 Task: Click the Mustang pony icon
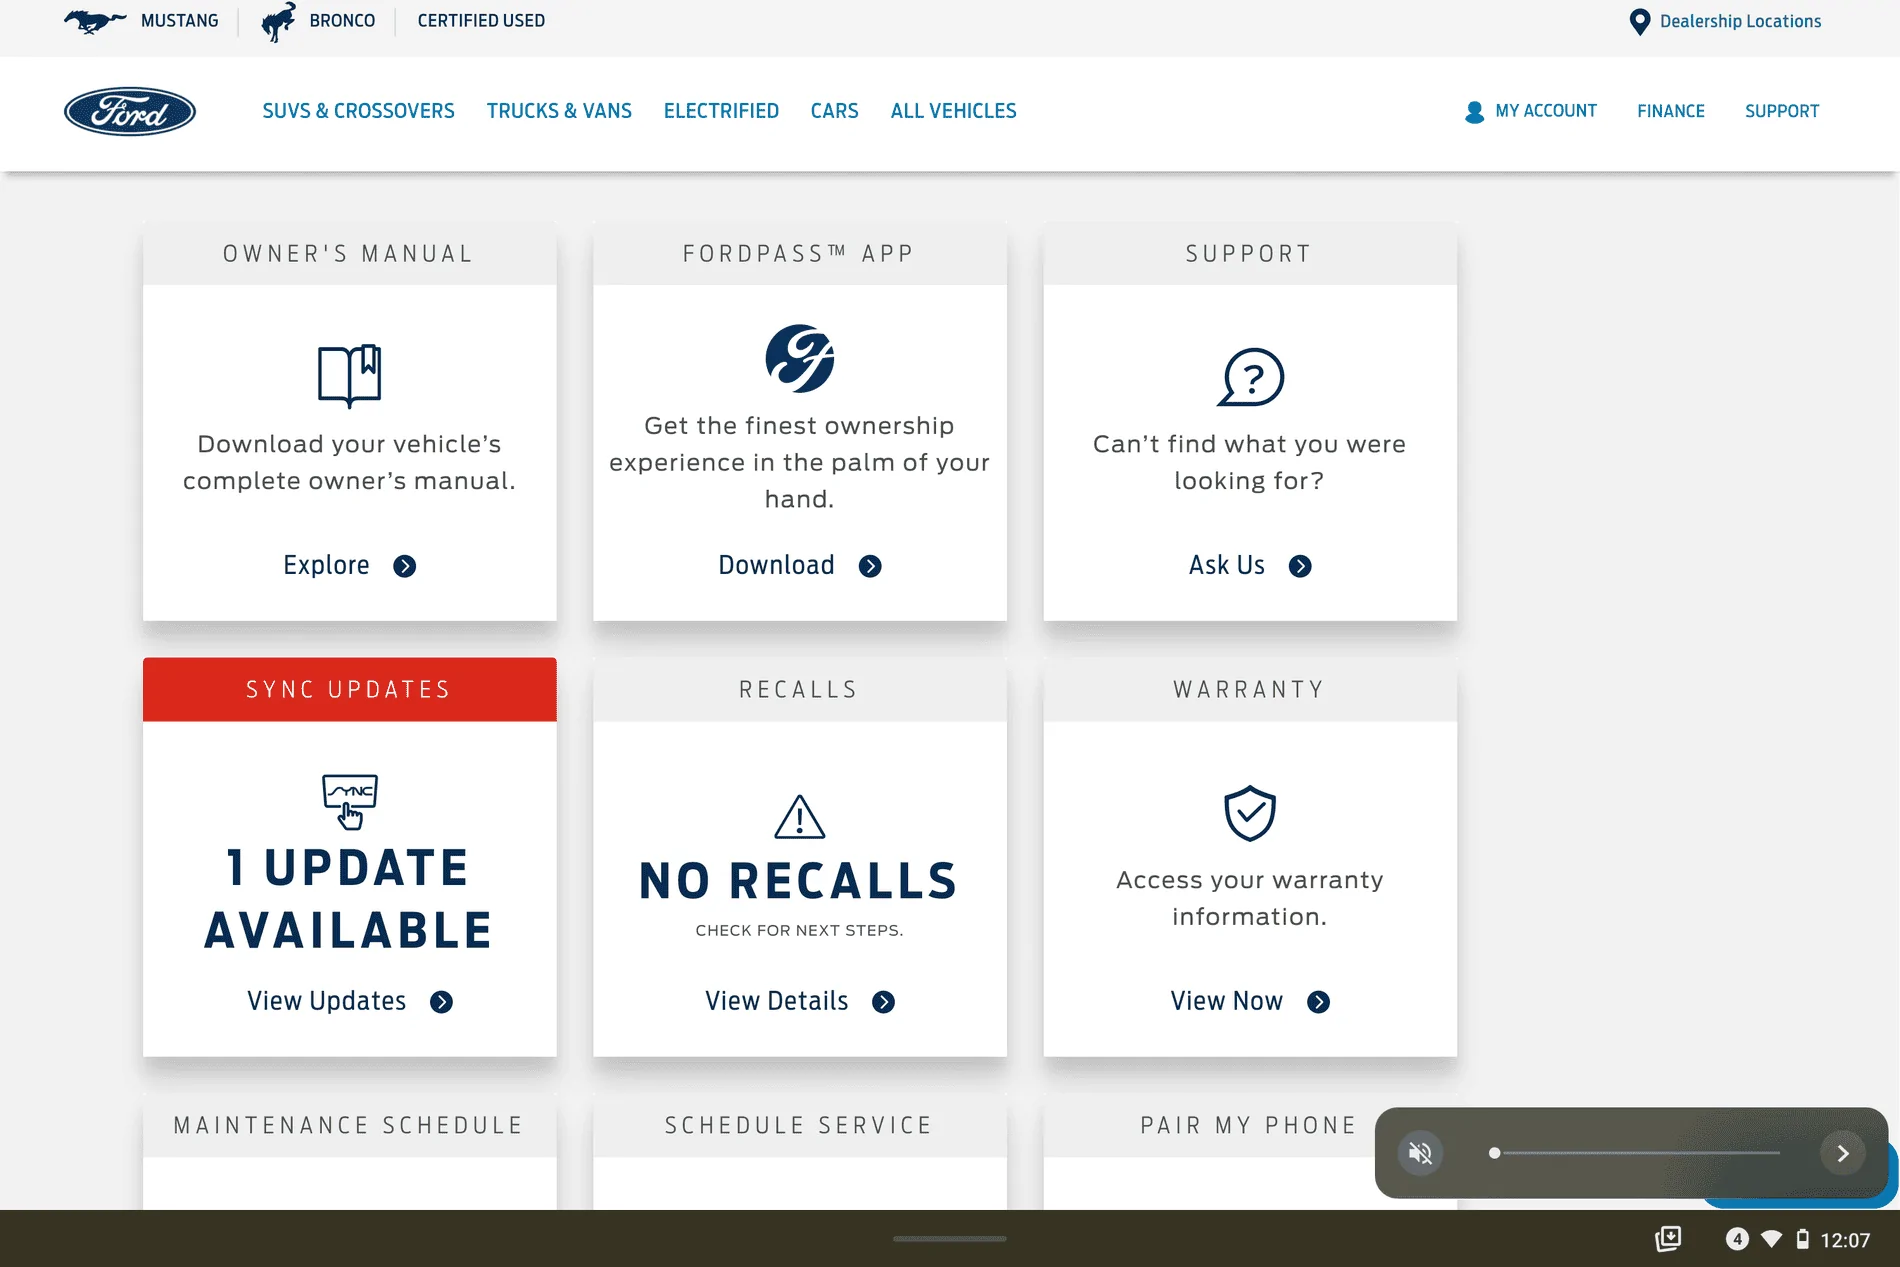click(x=95, y=21)
